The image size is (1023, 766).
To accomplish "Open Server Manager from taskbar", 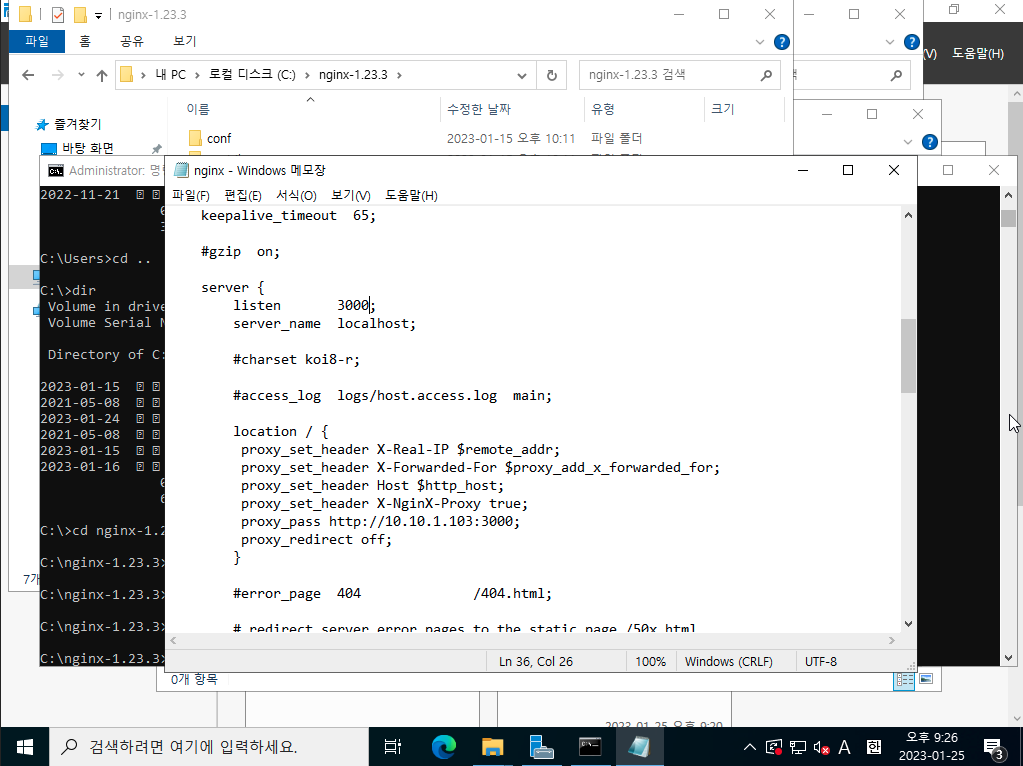I will point(541,746).
